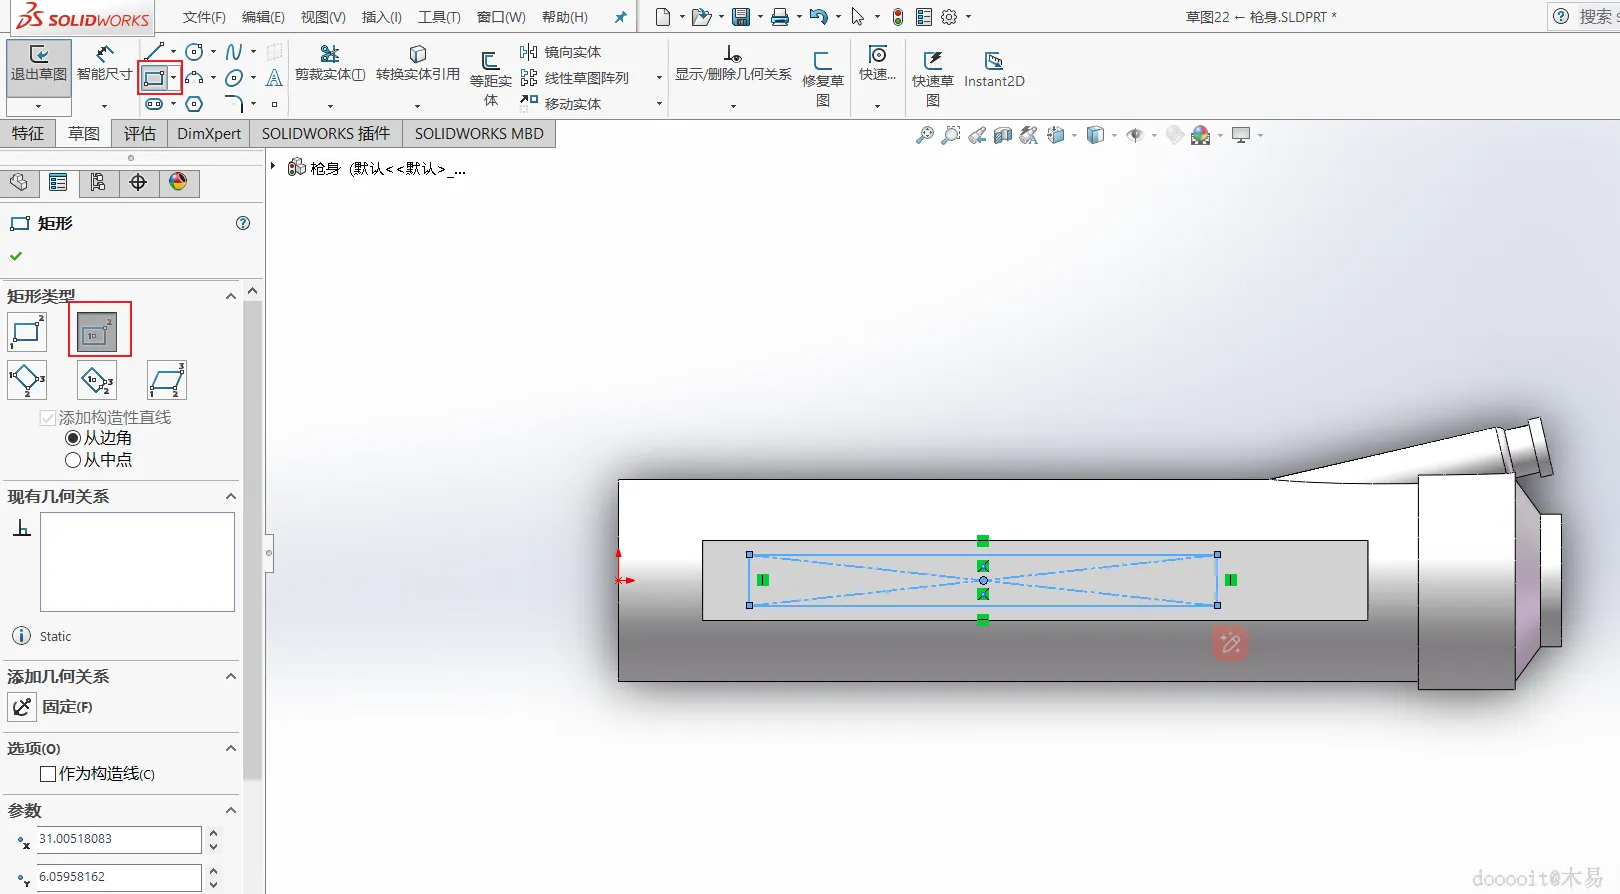1620x894 pixels.
Task: Open dropdown under 退出草图
Action: tap(39, 106)
